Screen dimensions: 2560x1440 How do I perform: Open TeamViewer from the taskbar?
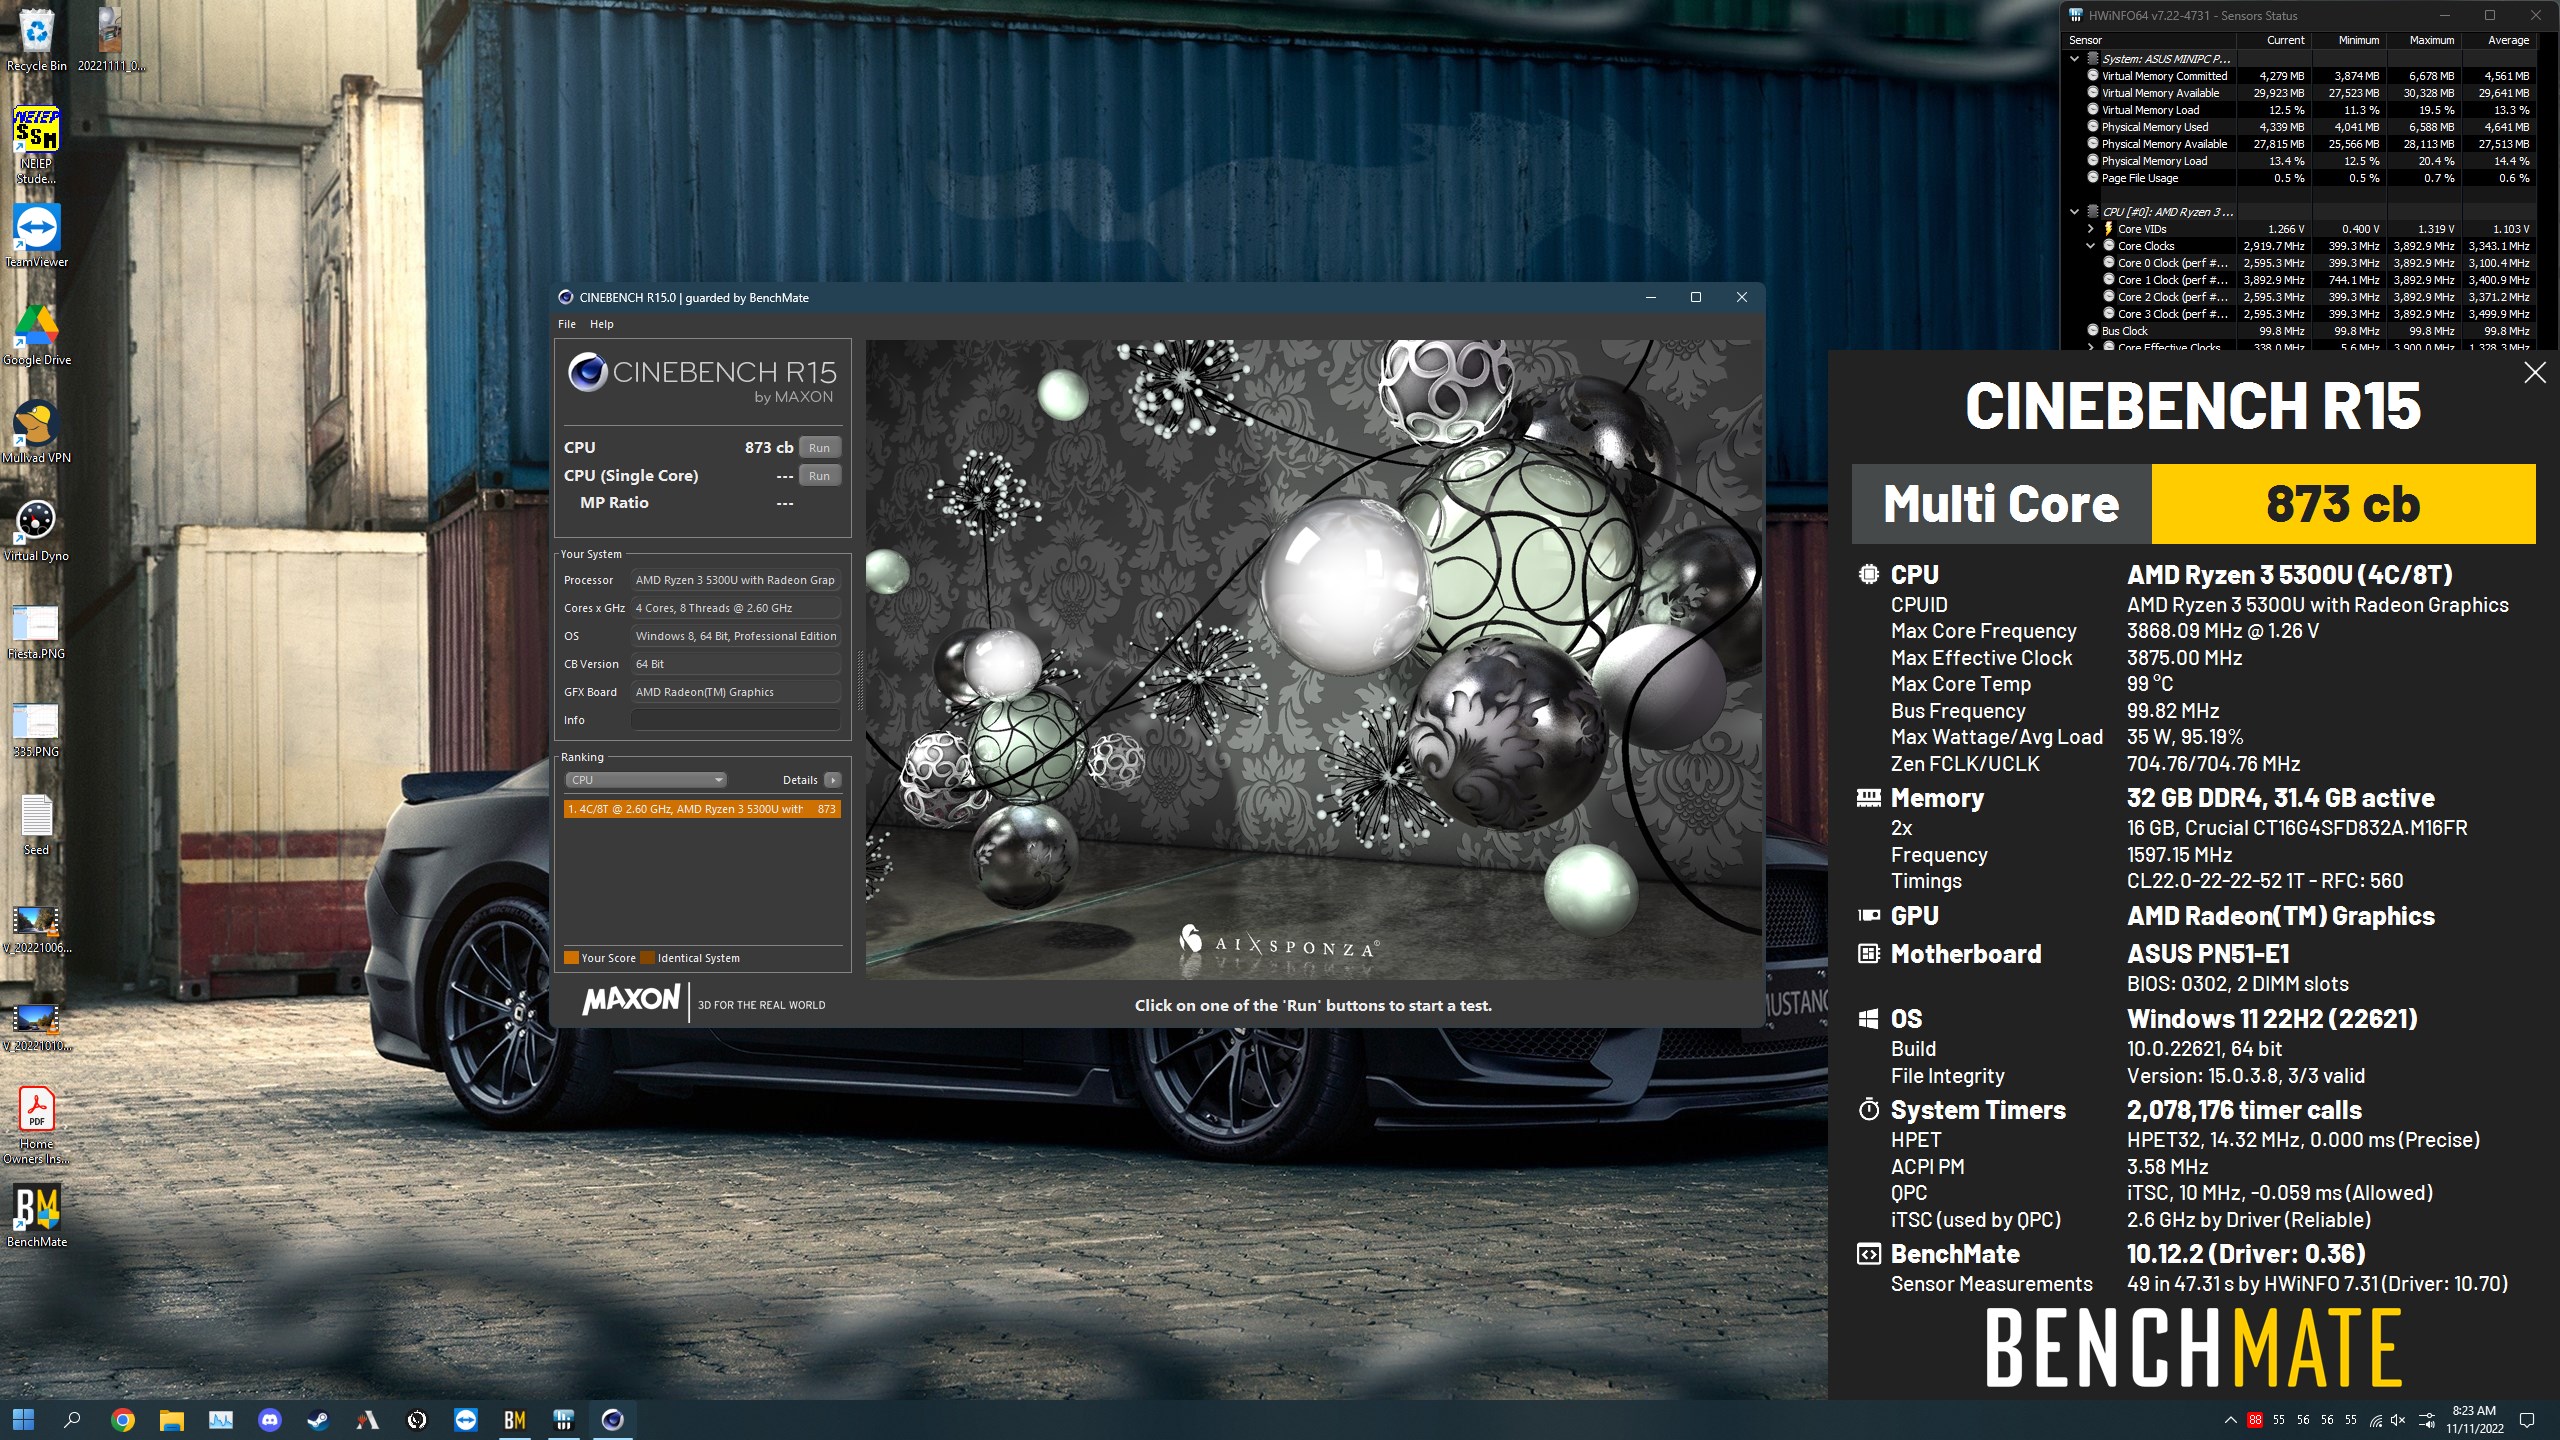pyautogui.click(x=466, y=1419)
